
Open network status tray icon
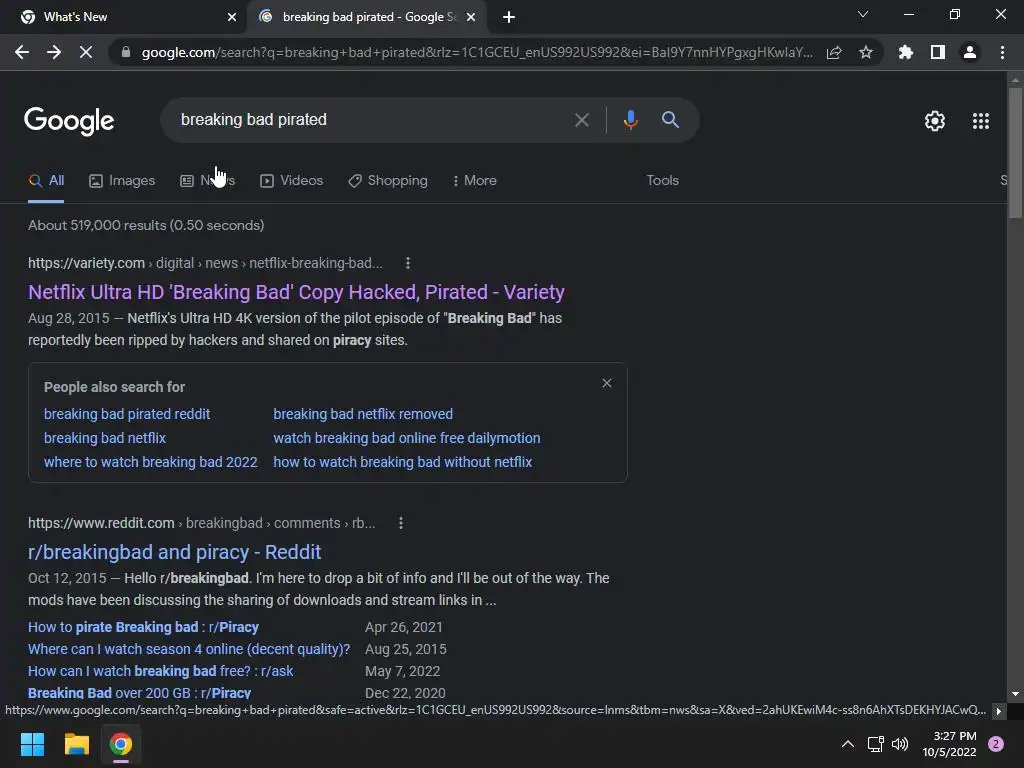click(875, 744)
